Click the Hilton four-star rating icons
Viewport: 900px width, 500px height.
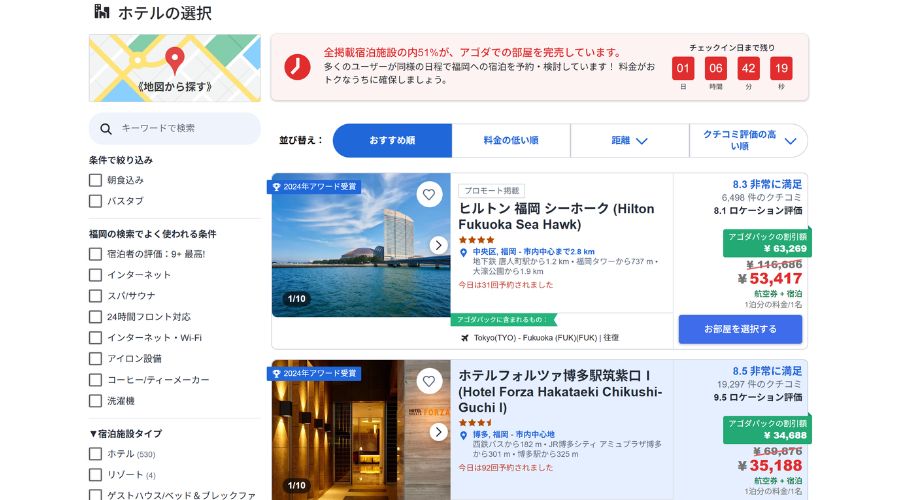(x=476, y=240)
